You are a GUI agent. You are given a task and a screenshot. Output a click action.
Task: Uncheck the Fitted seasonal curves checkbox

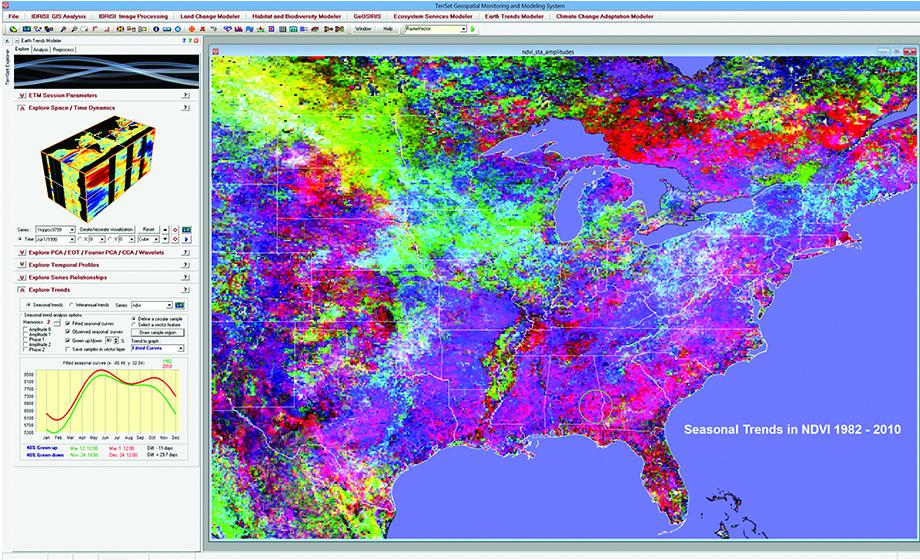tap(69, 324)
